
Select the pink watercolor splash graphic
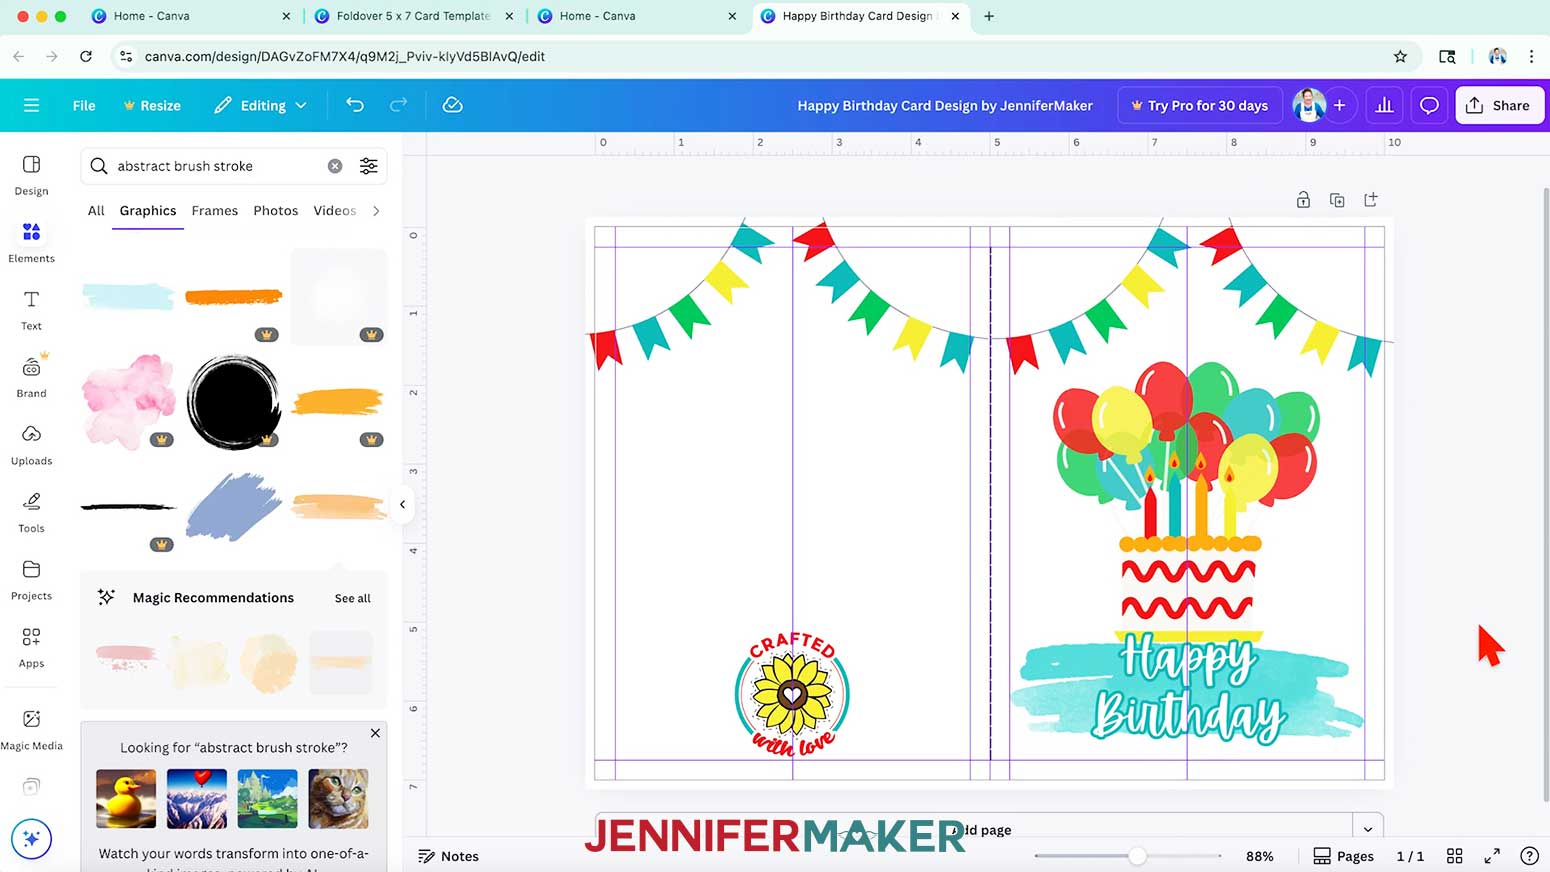(x=128, y=401)
